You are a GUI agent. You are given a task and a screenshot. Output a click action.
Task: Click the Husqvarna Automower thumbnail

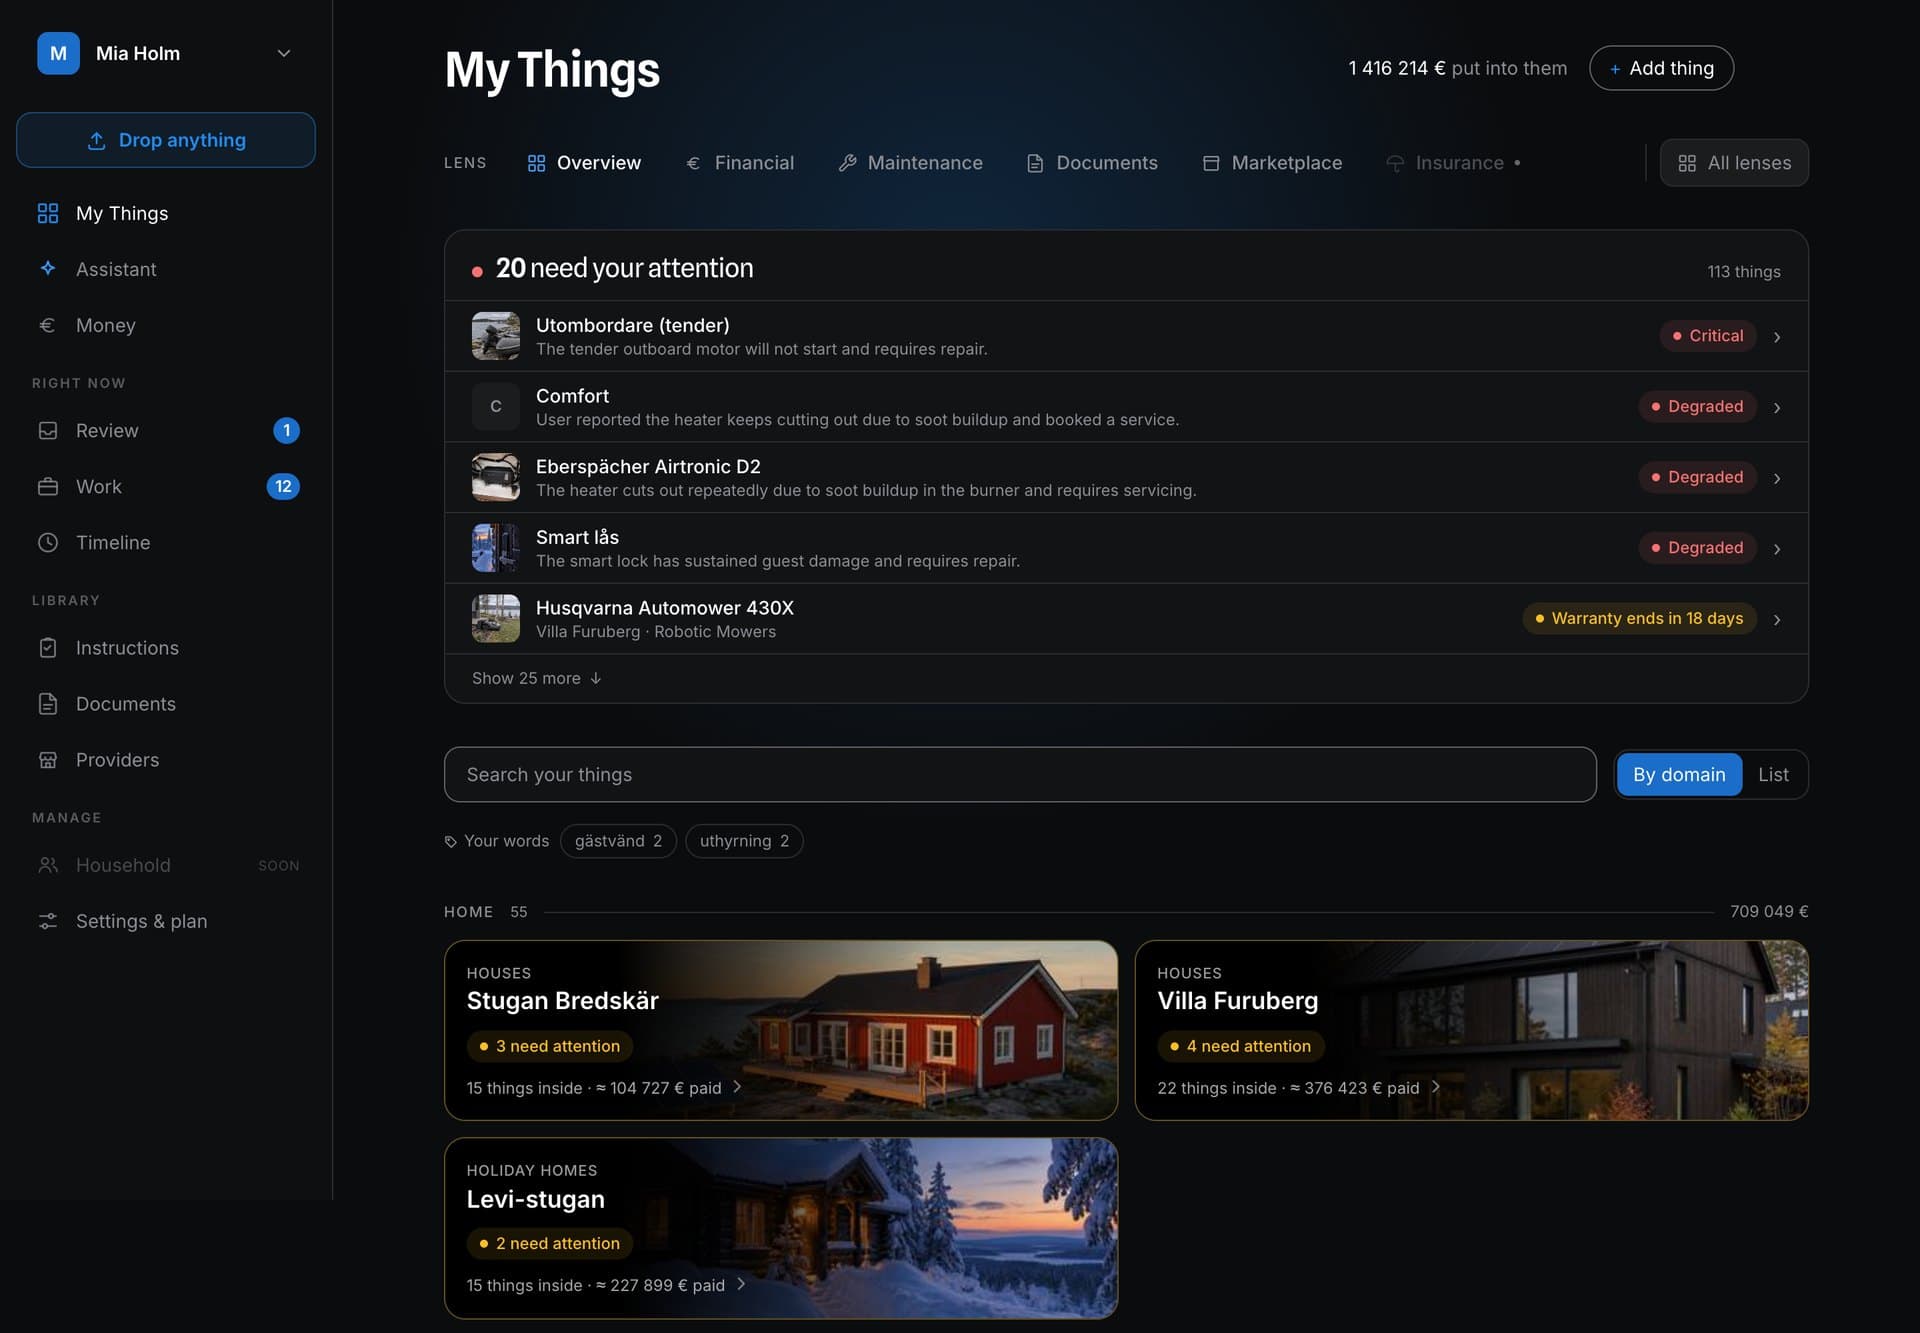coord(496,619)
